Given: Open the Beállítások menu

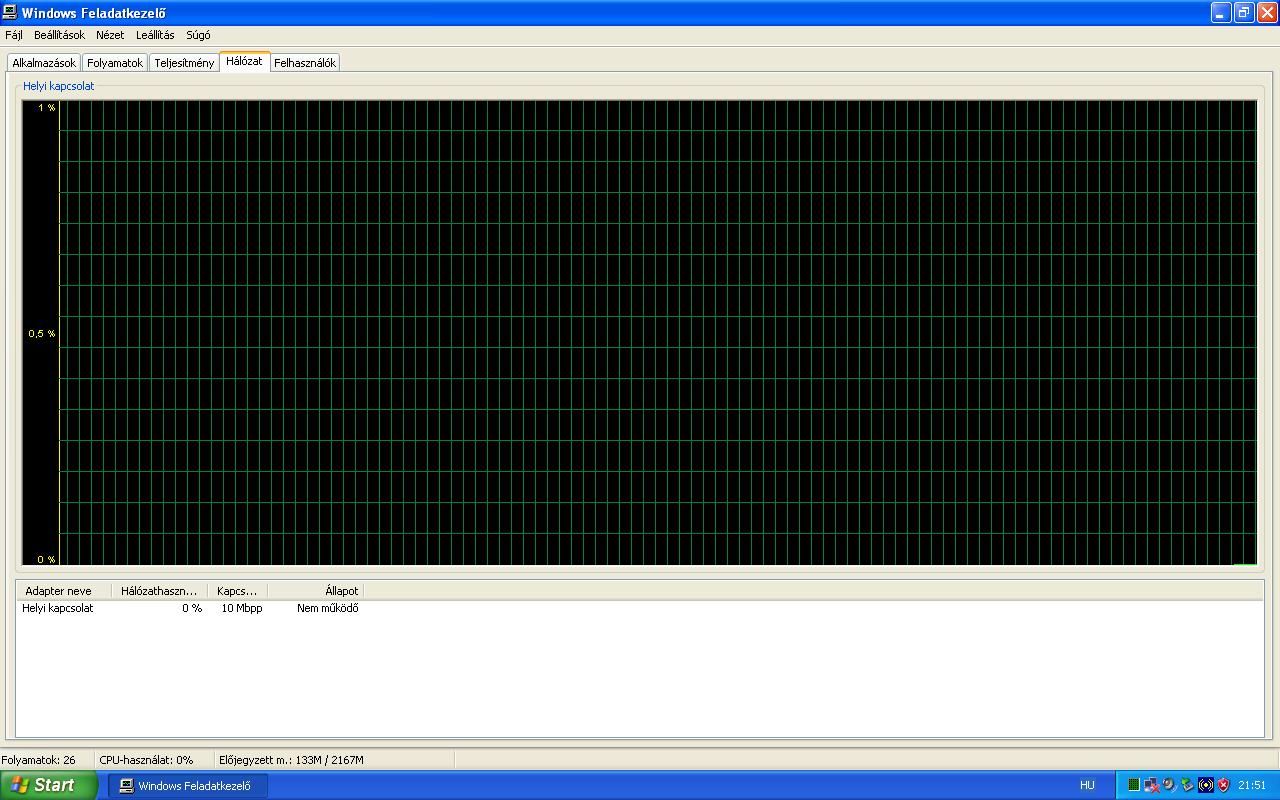Looking at the screenshot, I should [x=59, y=35].
